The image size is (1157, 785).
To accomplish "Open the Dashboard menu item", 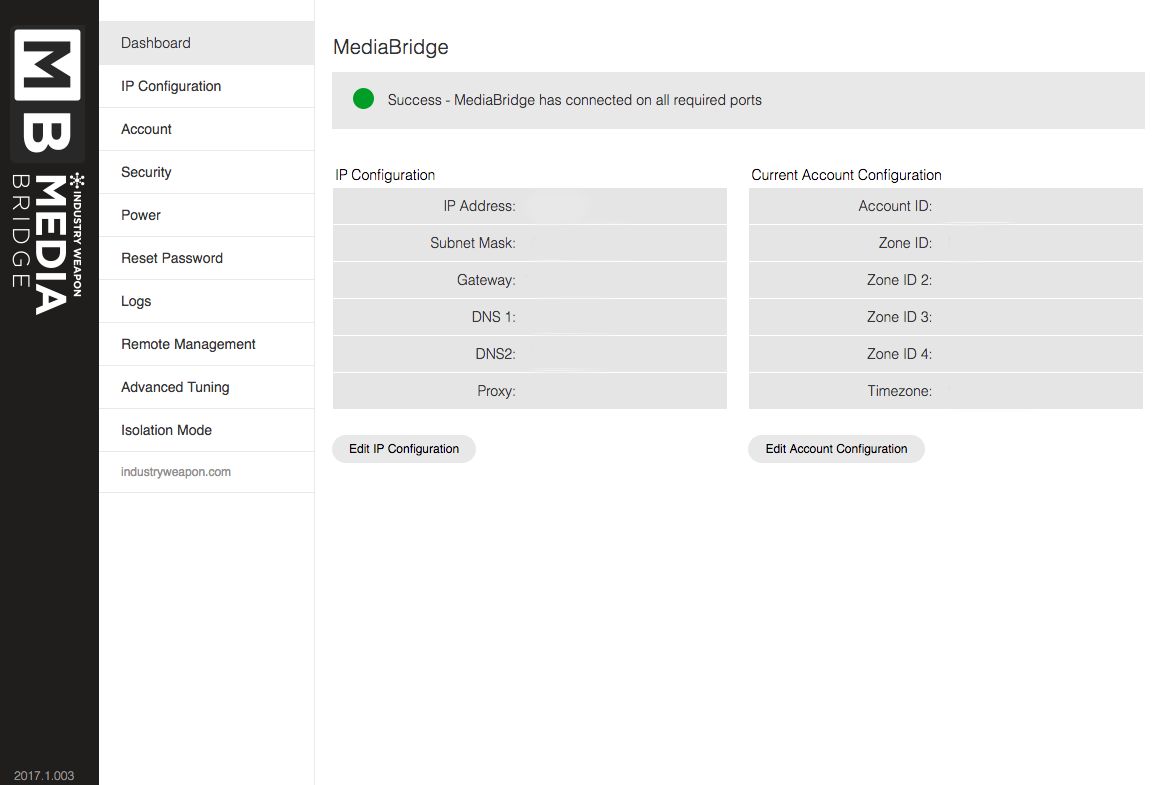I will click(x=207, y=43).
